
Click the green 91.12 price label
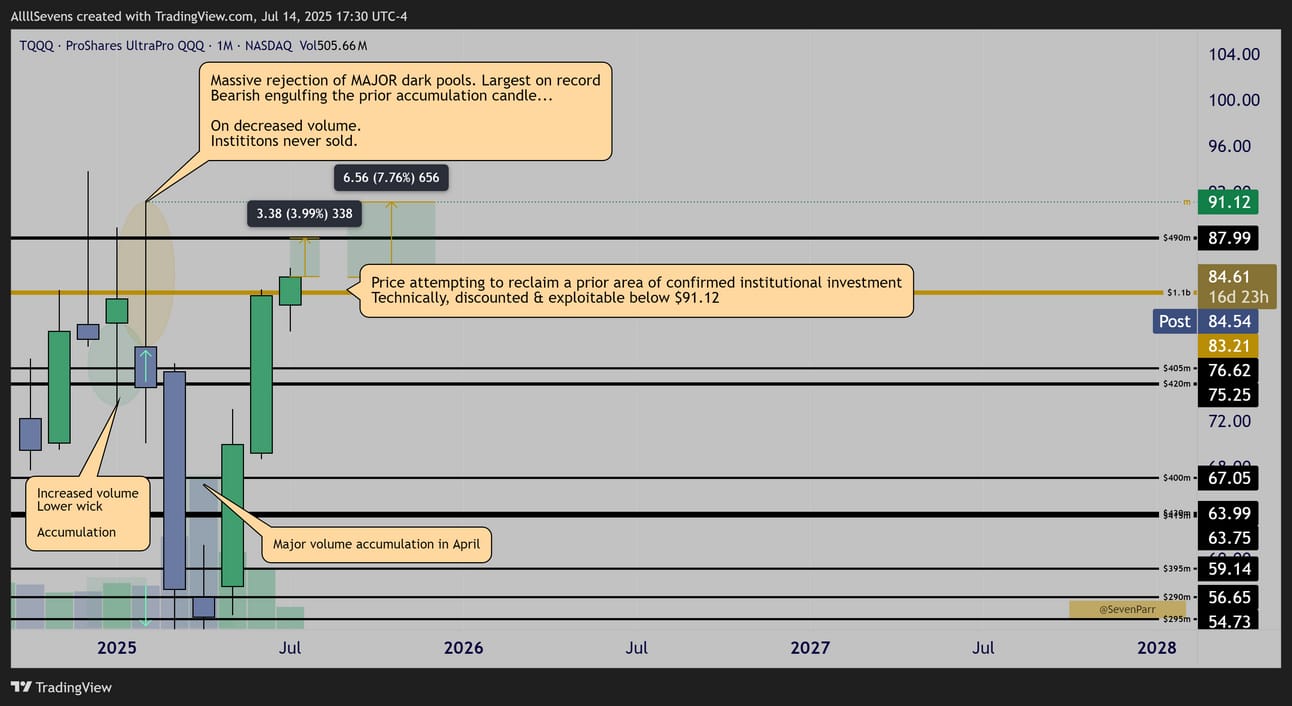click(x=1228, y=203)
